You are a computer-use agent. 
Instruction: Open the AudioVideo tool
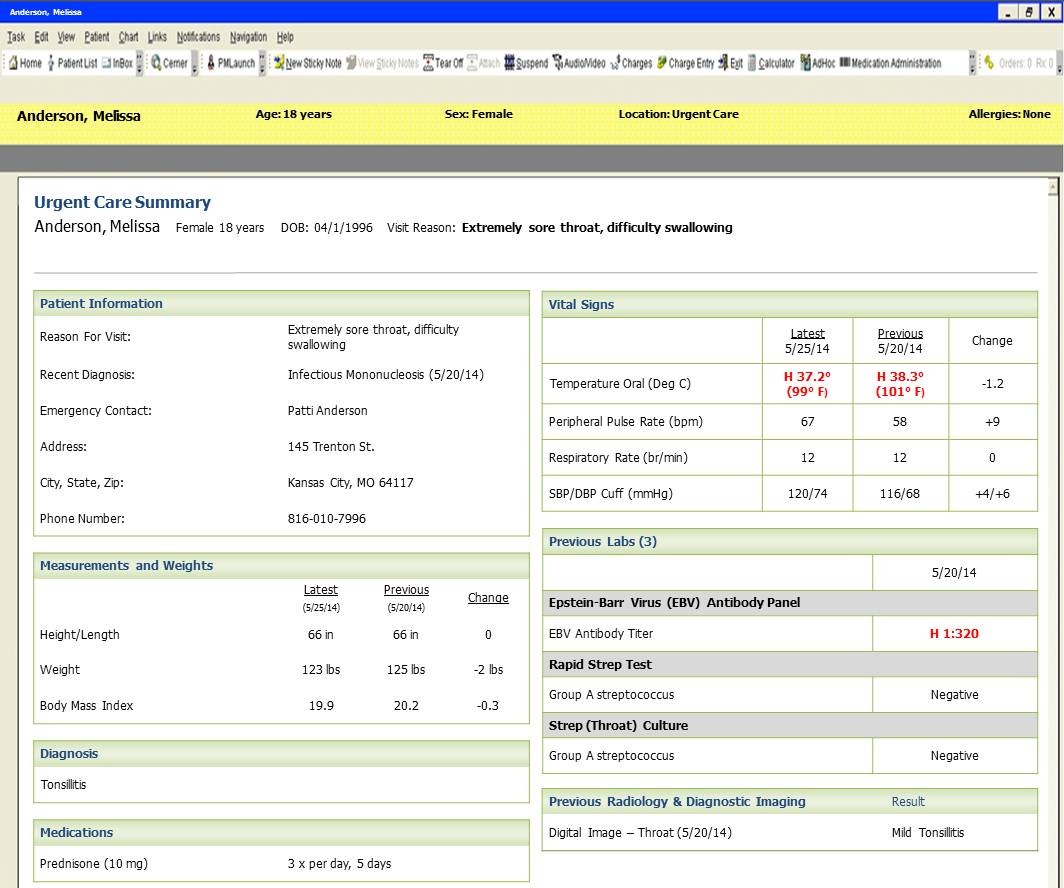coord(579,63)
